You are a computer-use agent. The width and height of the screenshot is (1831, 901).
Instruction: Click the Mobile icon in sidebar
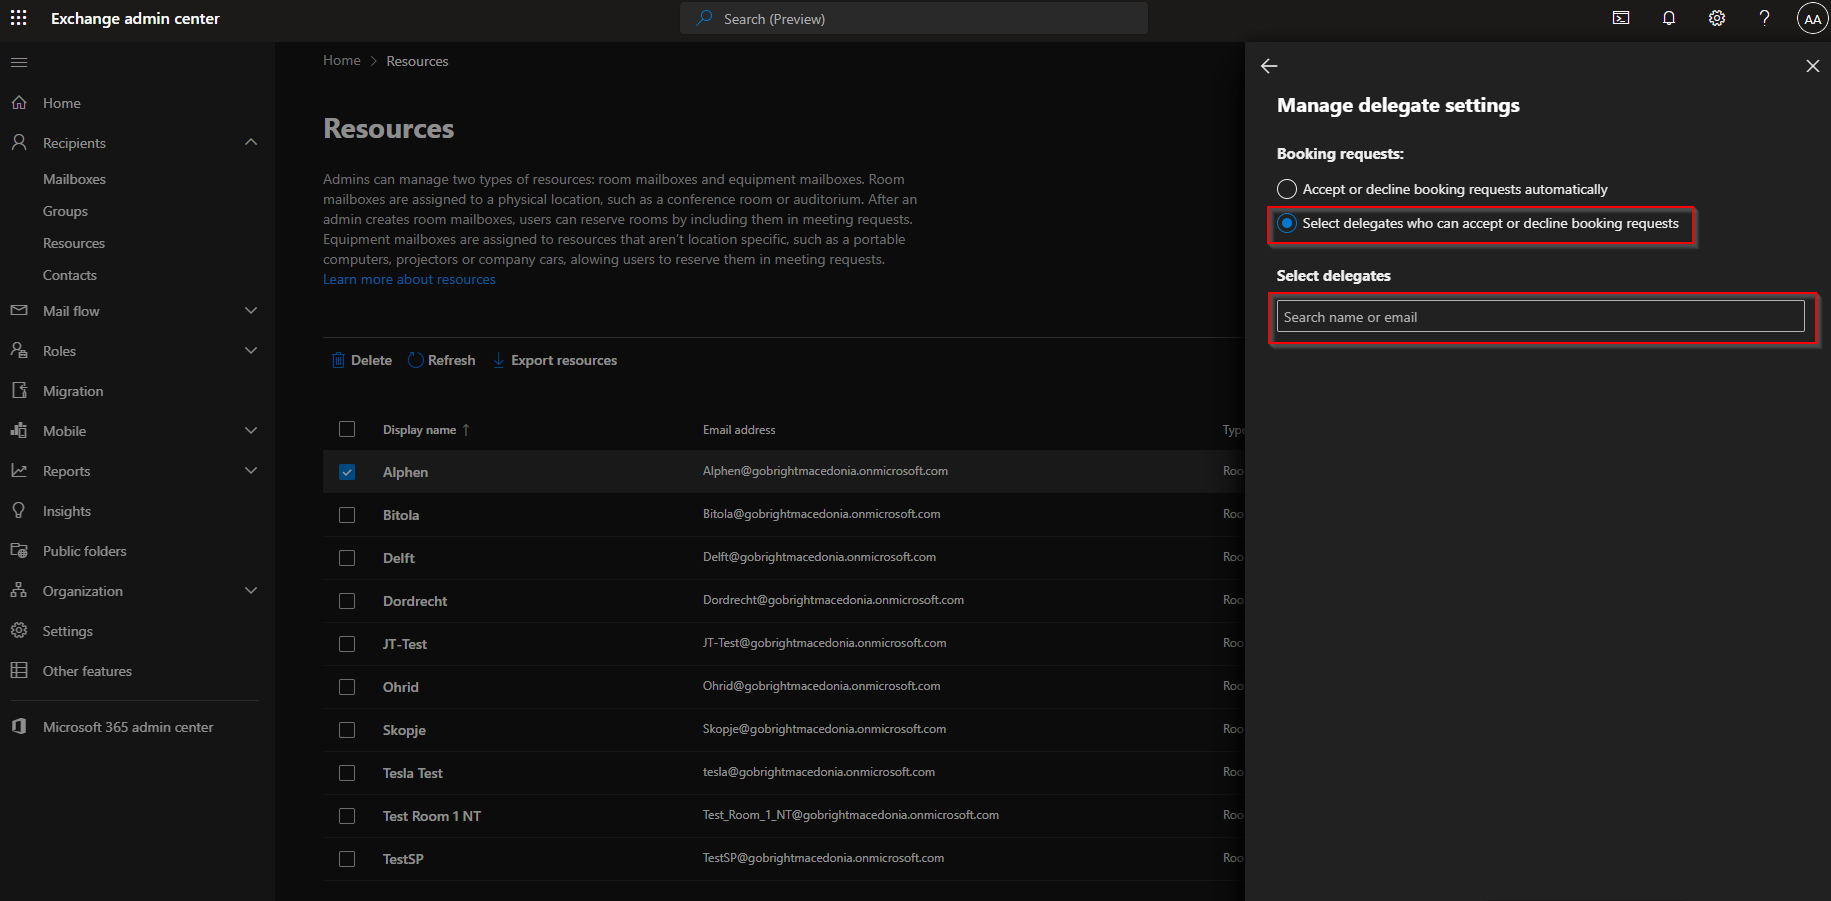[x=19, y=431]
